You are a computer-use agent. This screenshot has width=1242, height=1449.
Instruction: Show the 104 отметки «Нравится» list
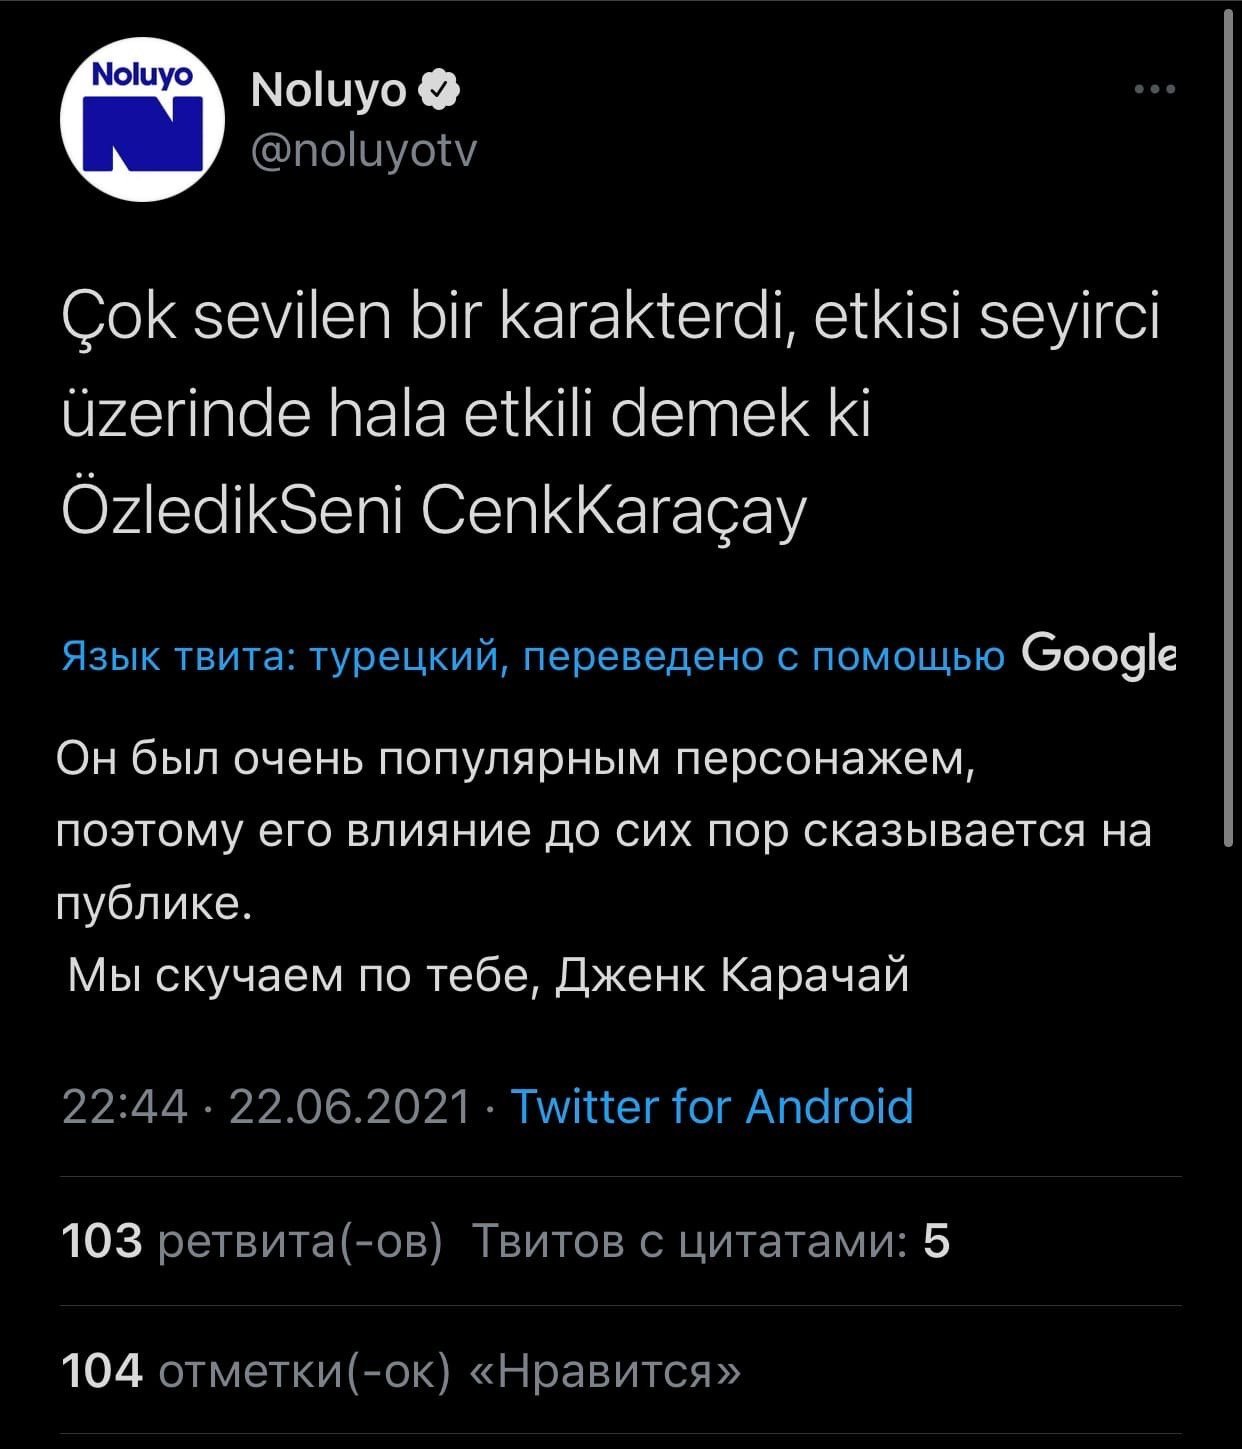pos(401,1370)
